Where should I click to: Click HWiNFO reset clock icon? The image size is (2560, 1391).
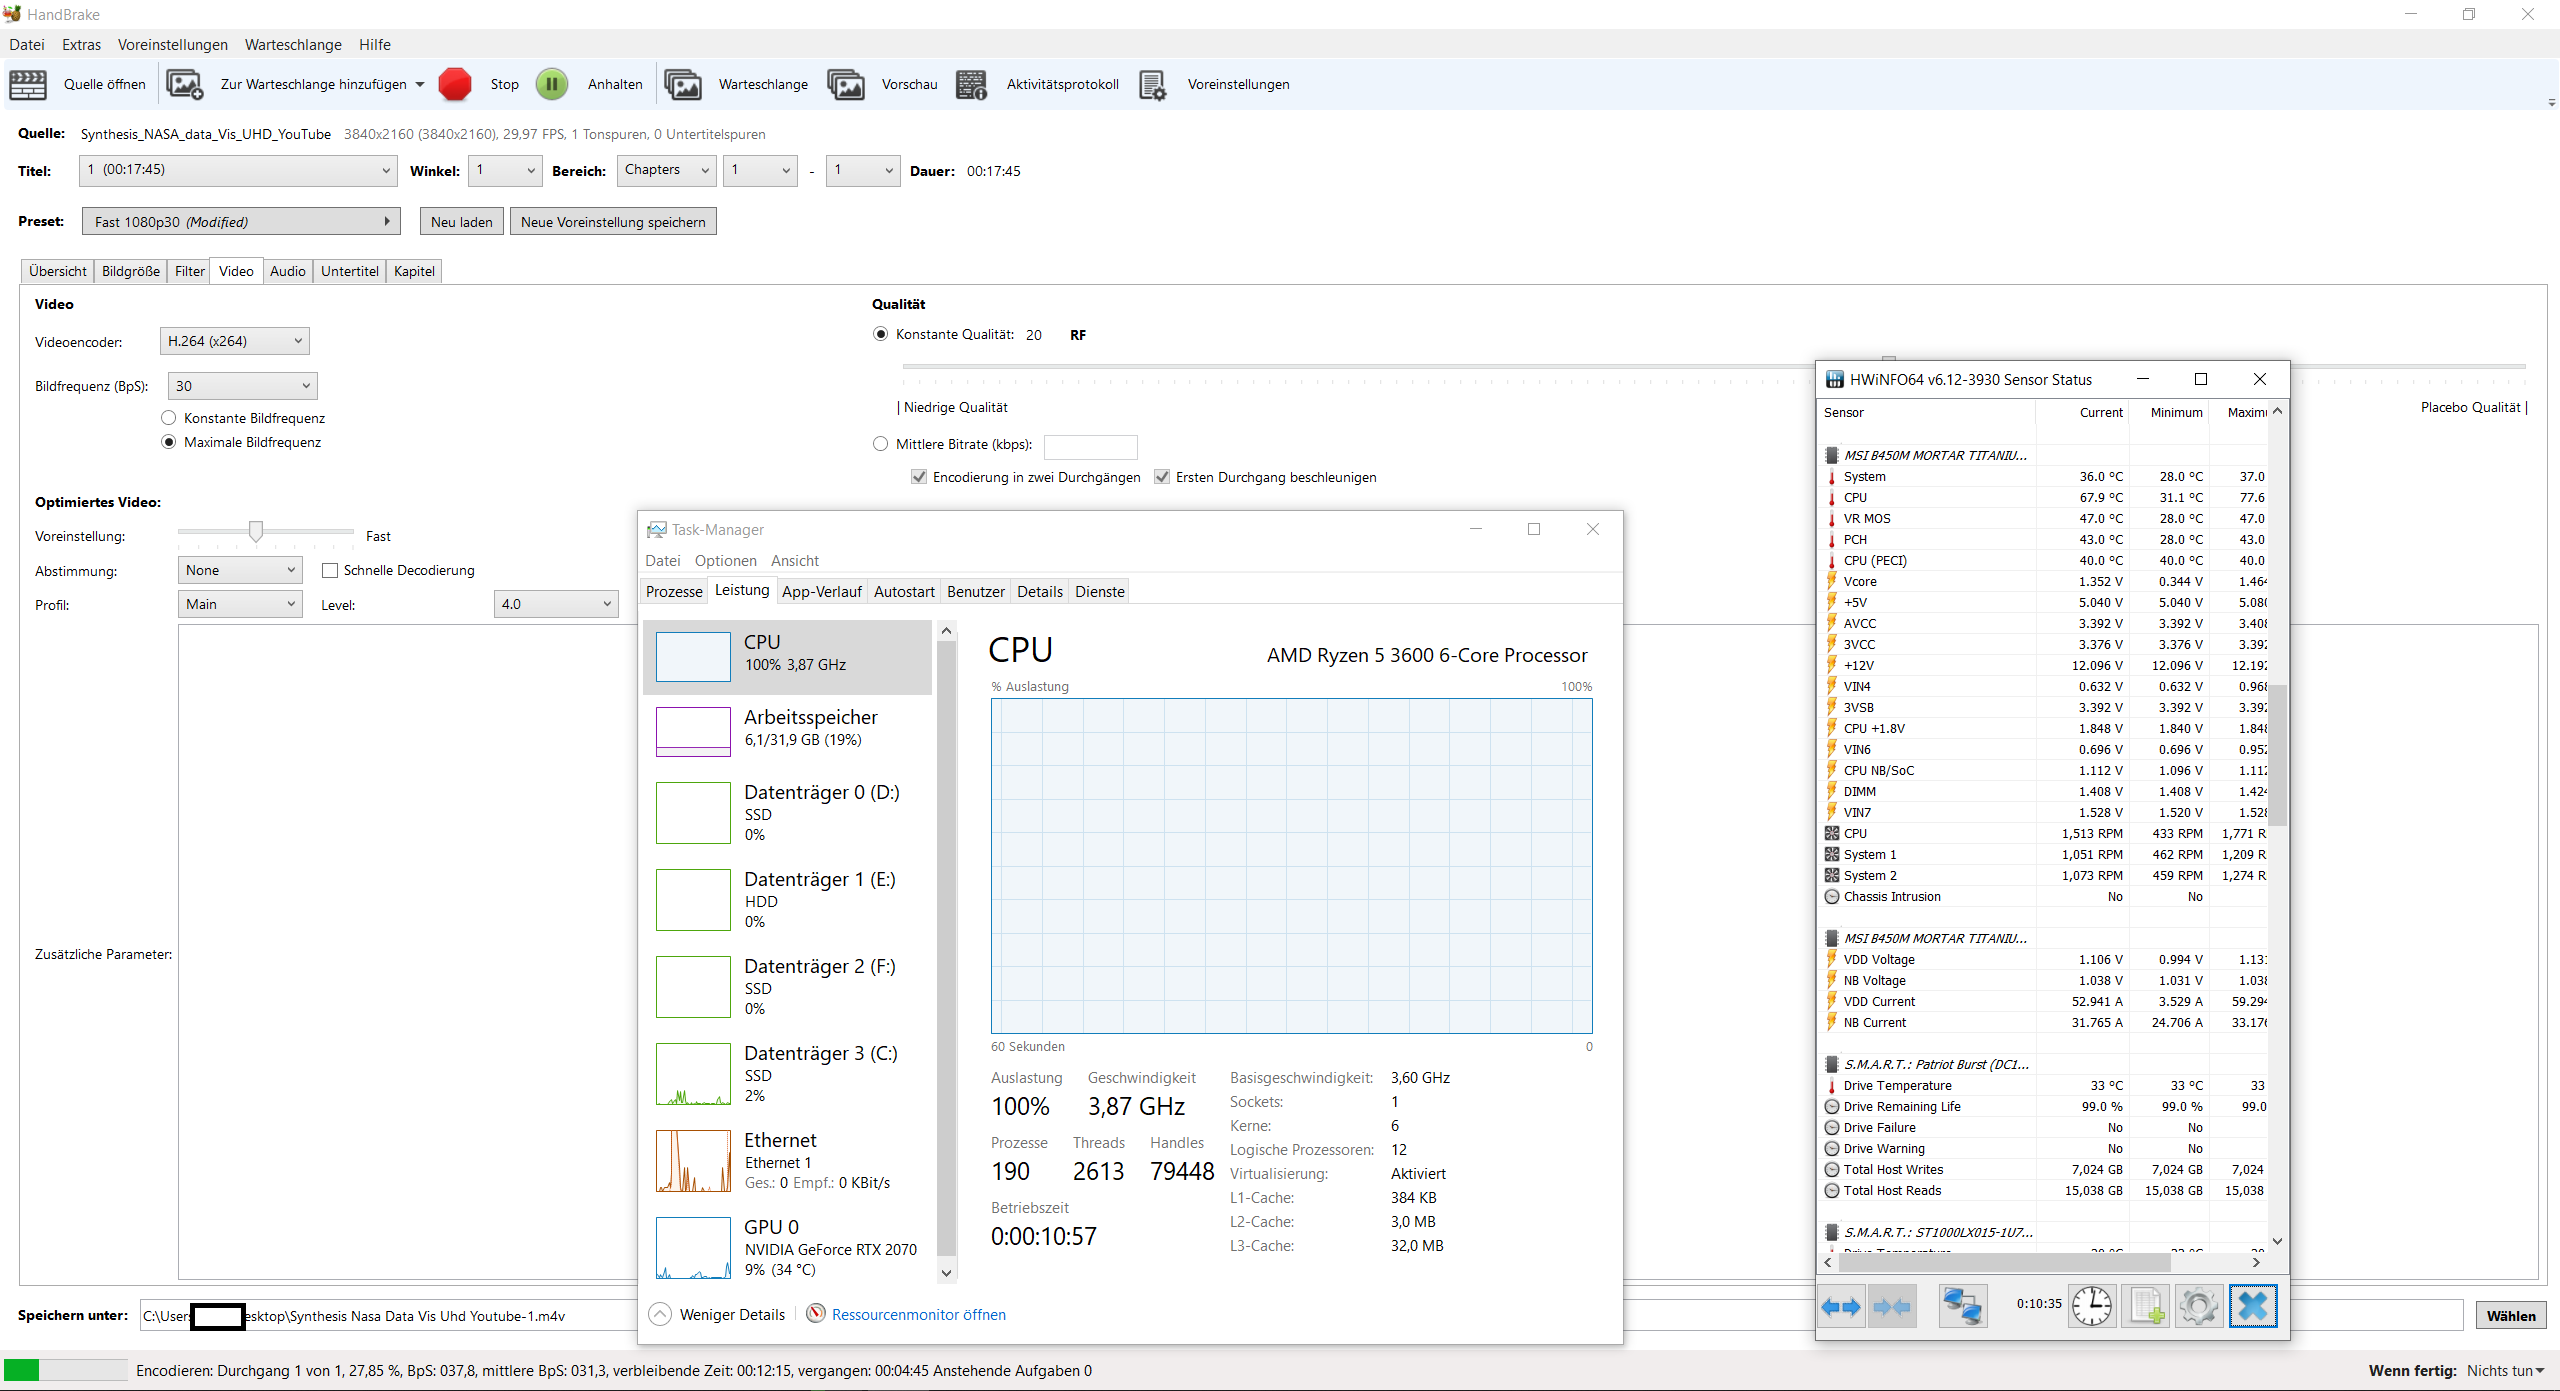click(x=2091, y=1305)
